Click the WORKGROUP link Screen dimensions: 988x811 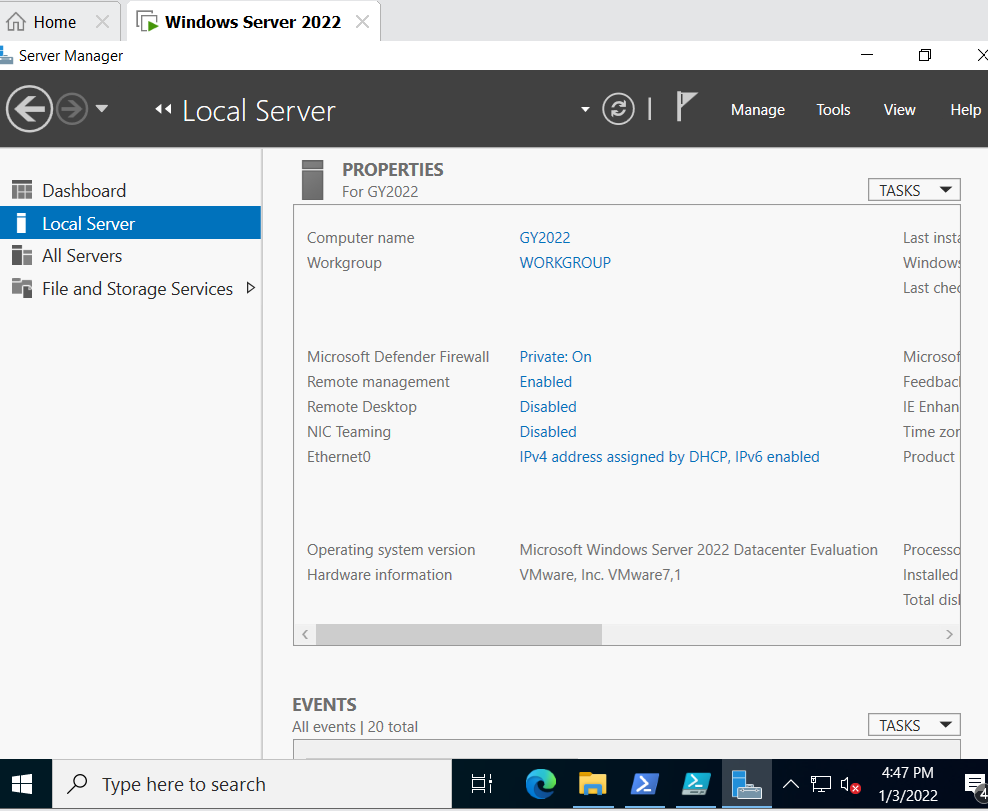[565, 263]
